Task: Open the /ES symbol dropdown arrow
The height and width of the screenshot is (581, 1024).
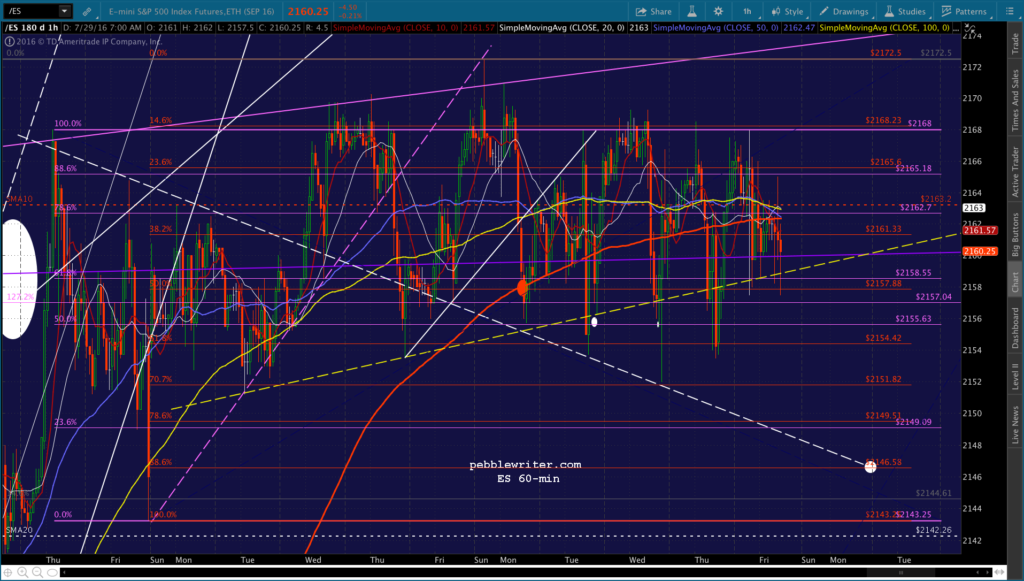Action: pos(64,11)
